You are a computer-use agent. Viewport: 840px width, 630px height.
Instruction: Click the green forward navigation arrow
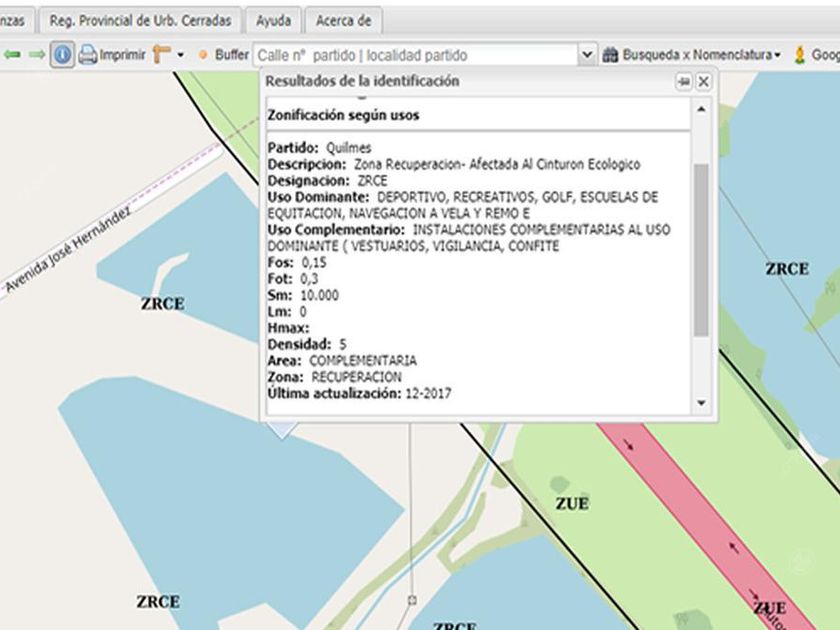[x=36, y=55]
